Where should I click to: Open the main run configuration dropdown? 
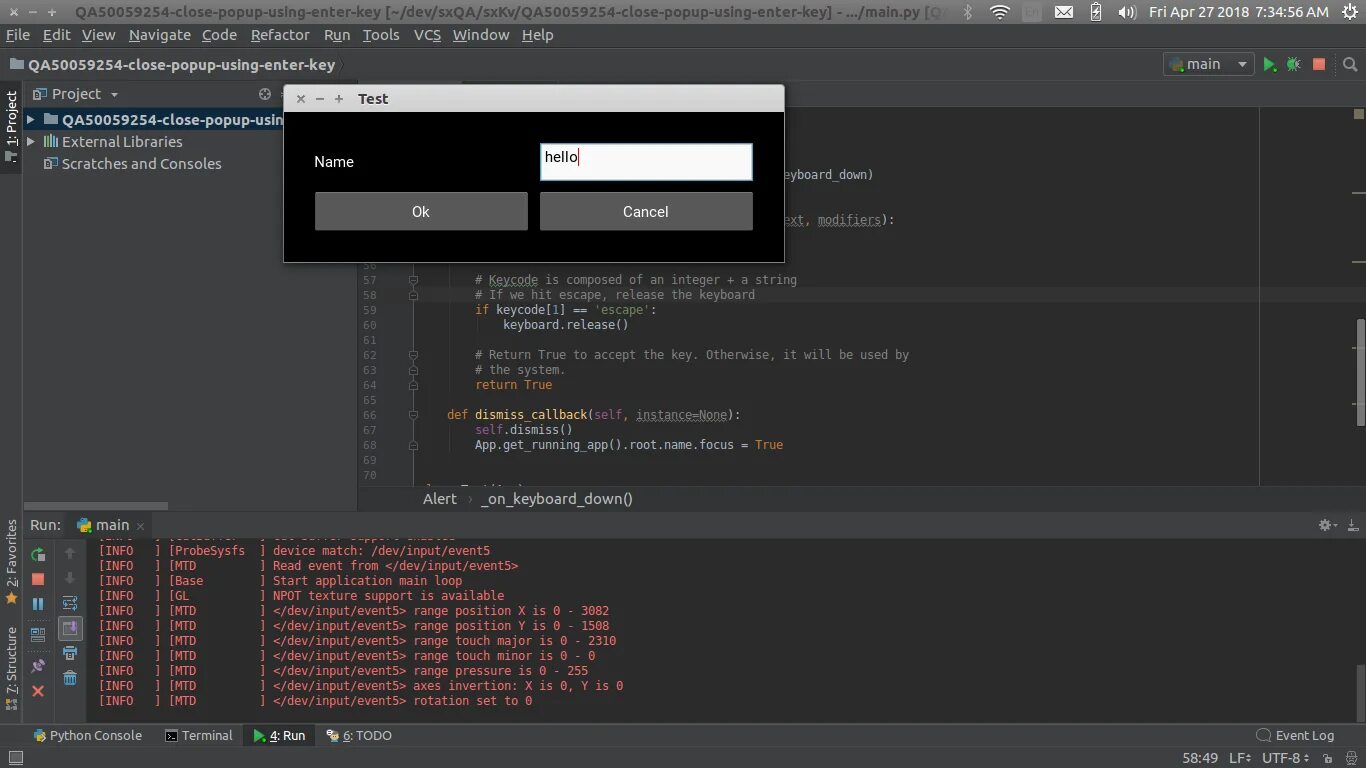tap(1209, 64)
